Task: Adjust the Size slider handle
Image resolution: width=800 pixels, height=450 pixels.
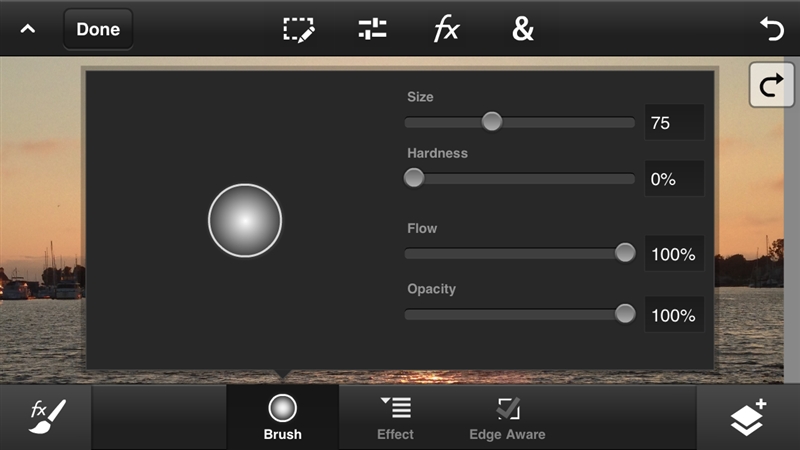Action: (x=492, y=122)
